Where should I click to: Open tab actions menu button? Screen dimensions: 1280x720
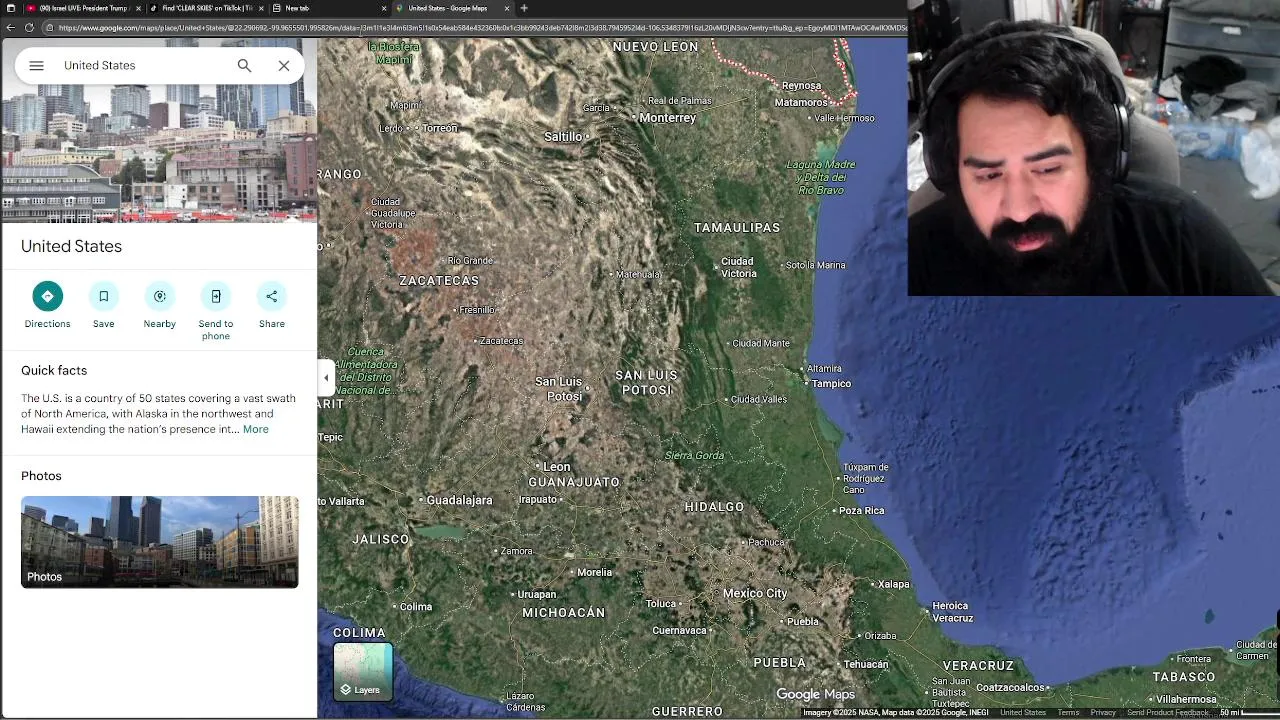pos(9,8)
